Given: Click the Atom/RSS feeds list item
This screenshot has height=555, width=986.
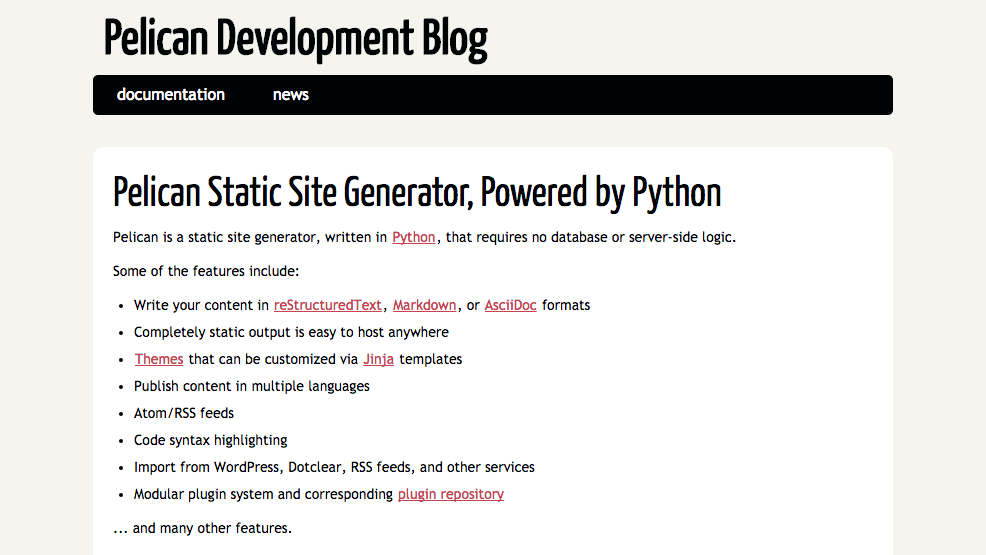Looking at the screenshot, I should click(184, 413).
